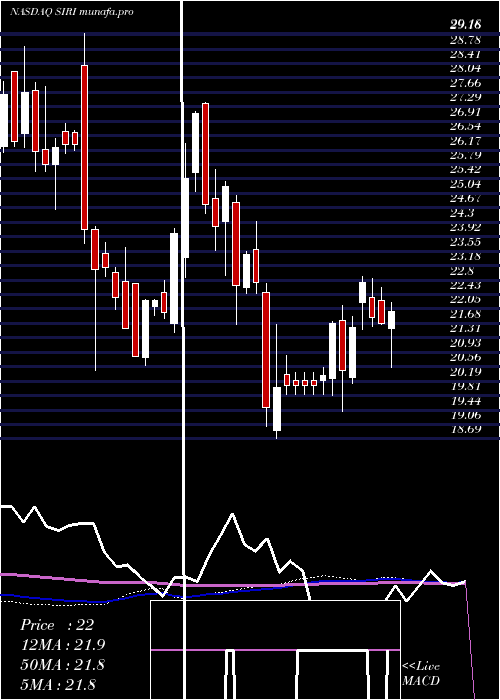
Task: Click the NASDAQ SIRI munafa.pro chart title
Action: [71, 12]
